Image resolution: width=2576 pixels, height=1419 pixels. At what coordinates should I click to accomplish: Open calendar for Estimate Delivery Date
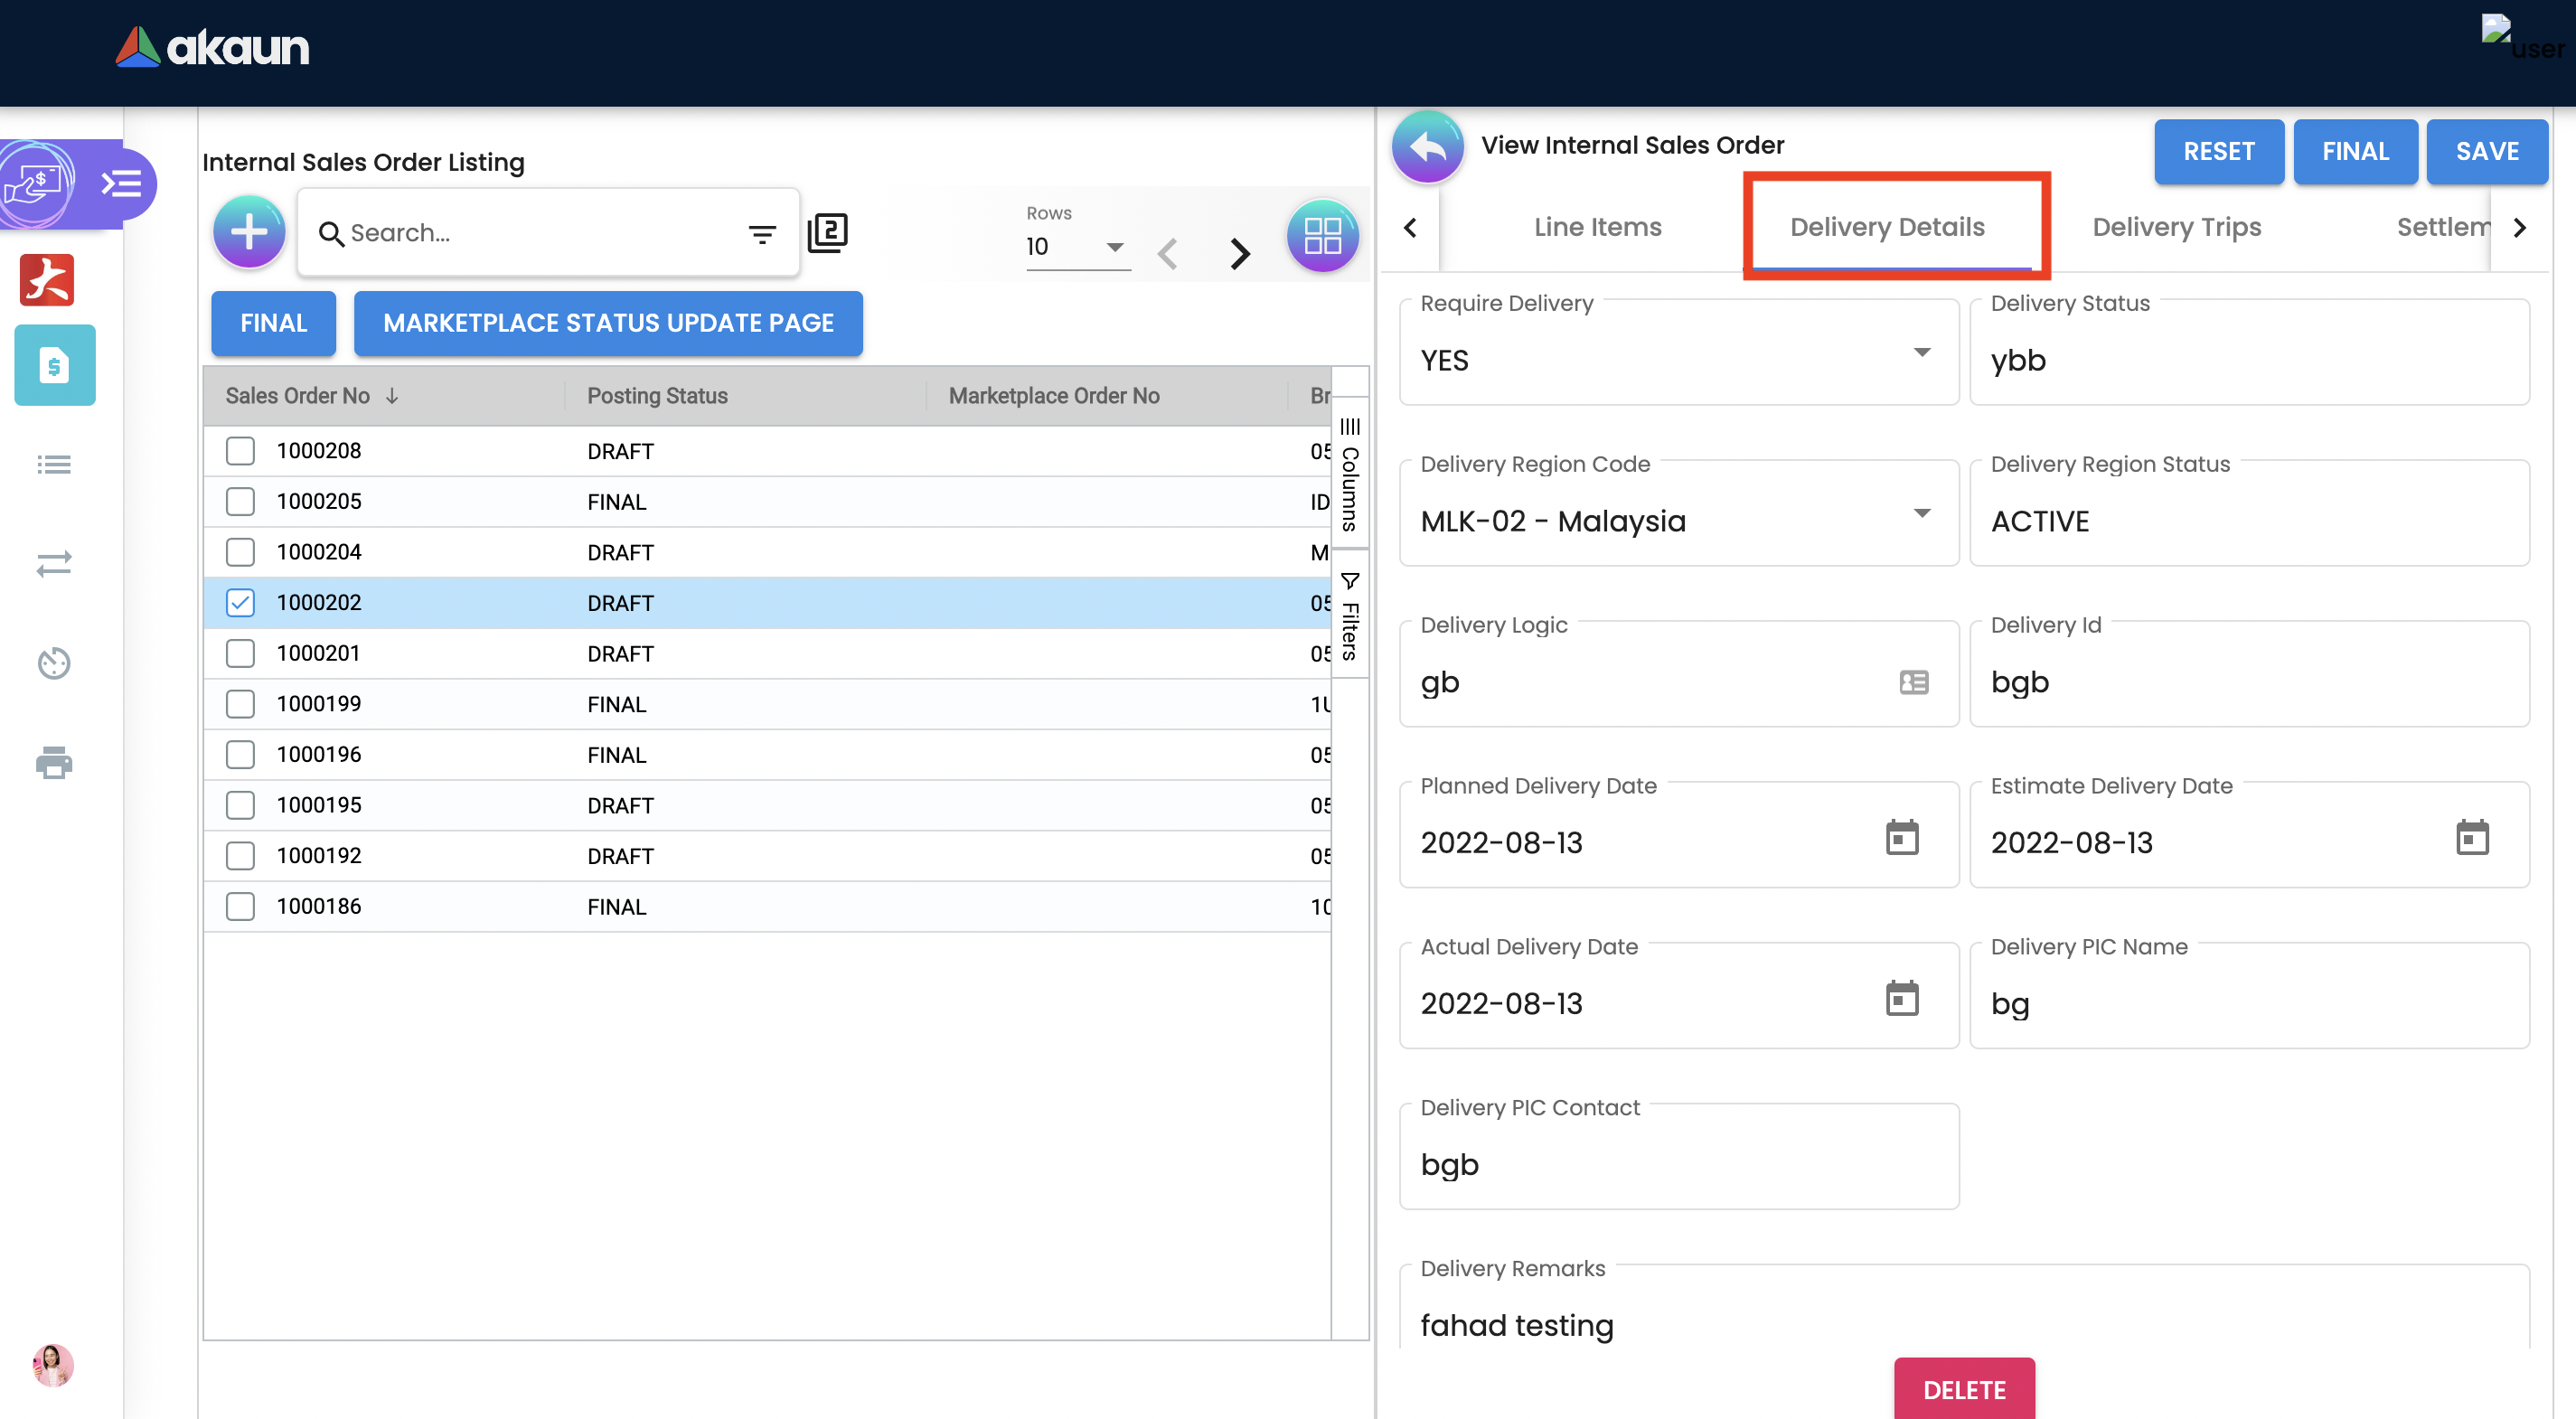(x=2471, y=838)
